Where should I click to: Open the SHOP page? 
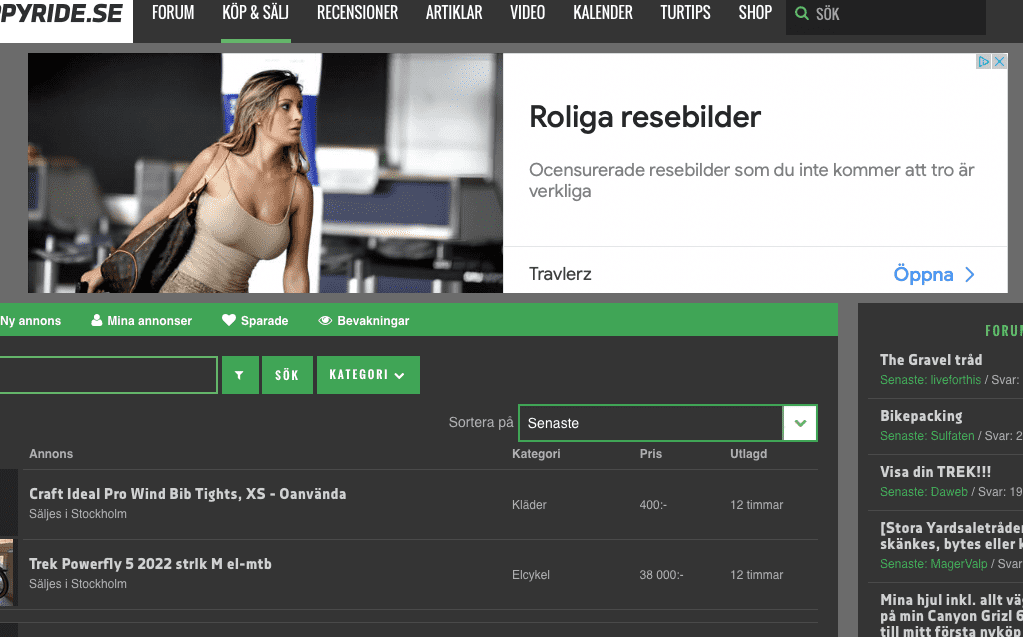click(x=755, y=13)
